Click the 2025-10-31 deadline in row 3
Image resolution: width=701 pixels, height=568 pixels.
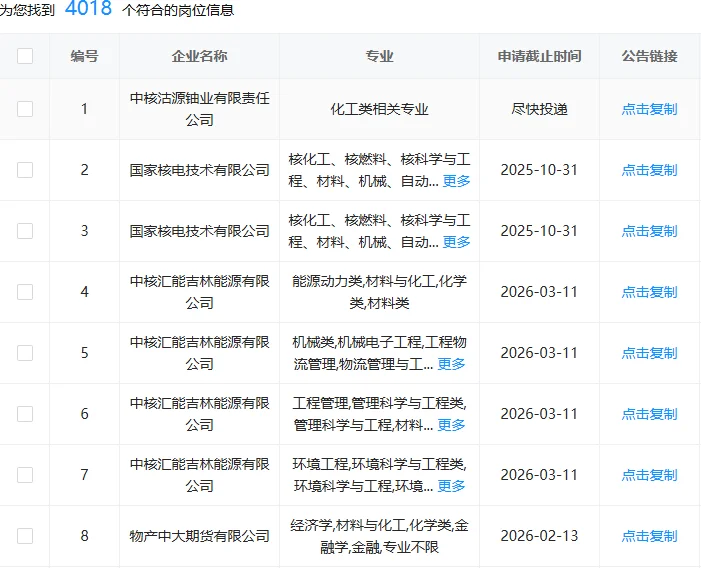point(539,231)
